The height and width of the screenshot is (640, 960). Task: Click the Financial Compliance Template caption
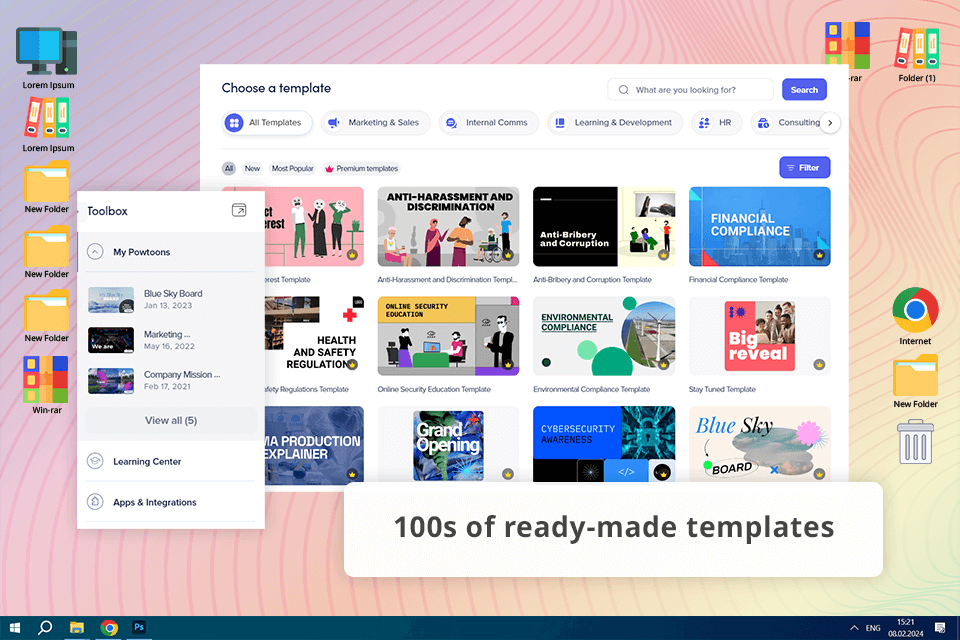[738, 279]
